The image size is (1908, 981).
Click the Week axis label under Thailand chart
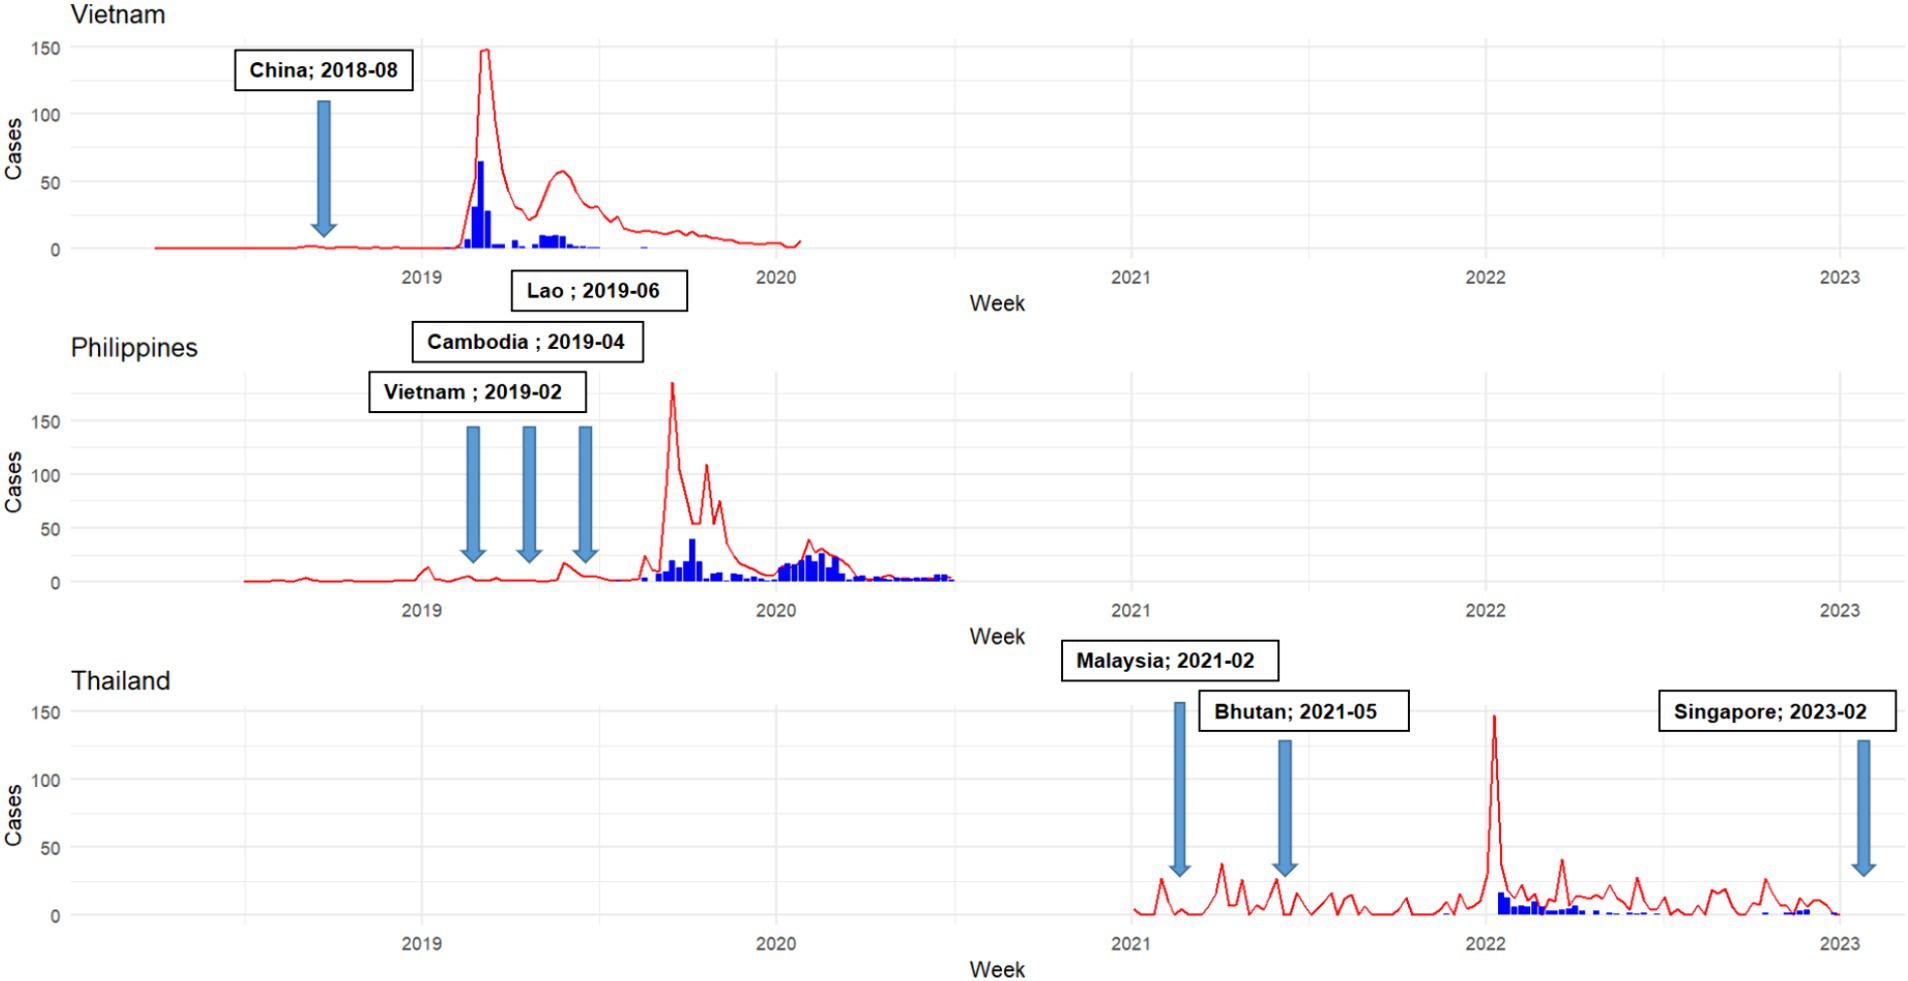pyautogui.click(x=997, y=969)
